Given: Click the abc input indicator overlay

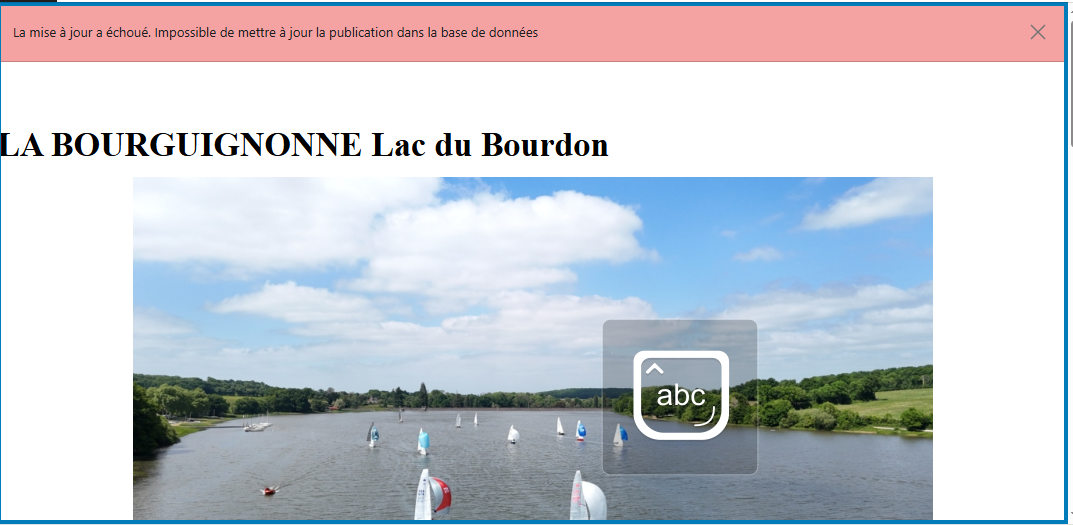Looking at the screenshot, I should (680, 397).
